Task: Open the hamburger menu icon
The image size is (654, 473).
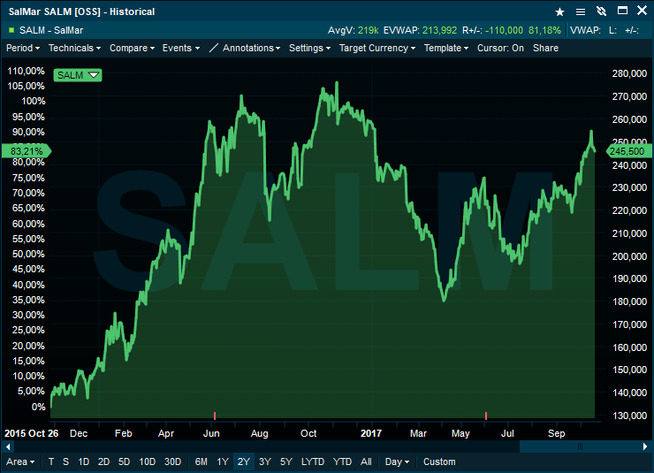Action: pos(580,12)
